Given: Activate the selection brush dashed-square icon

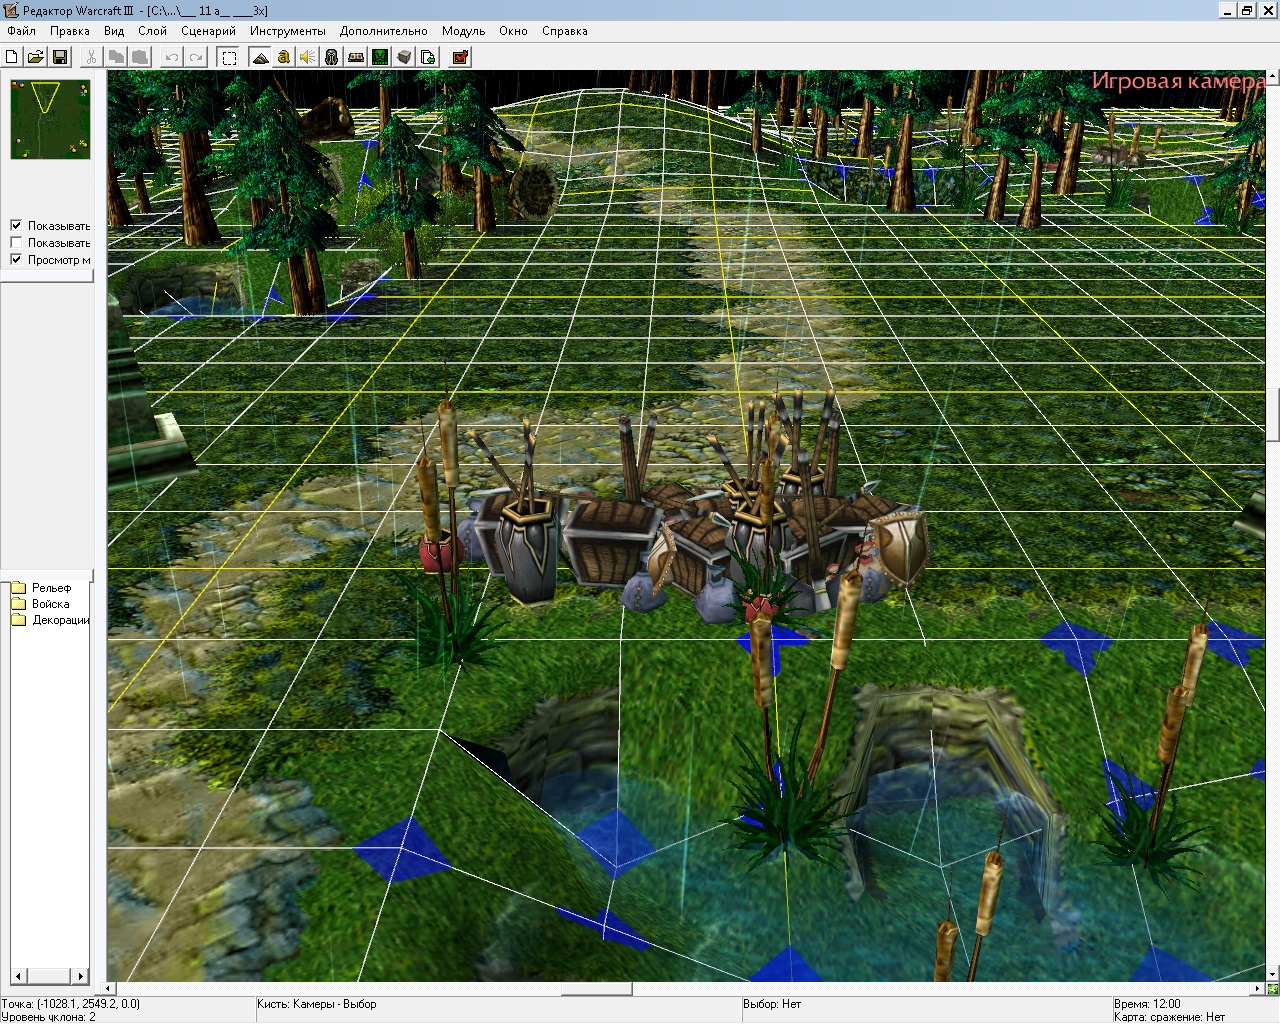Looking at the screenshot, I should click(229, 57).
